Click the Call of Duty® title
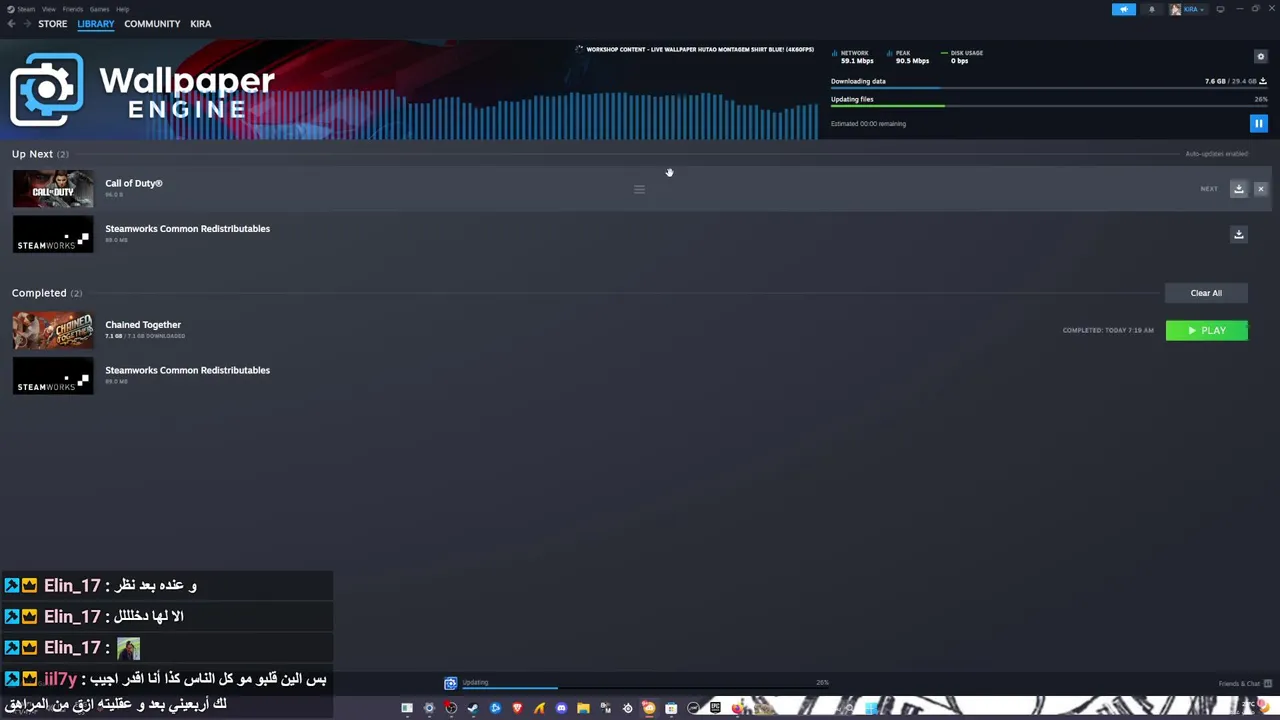 [134, 183]
